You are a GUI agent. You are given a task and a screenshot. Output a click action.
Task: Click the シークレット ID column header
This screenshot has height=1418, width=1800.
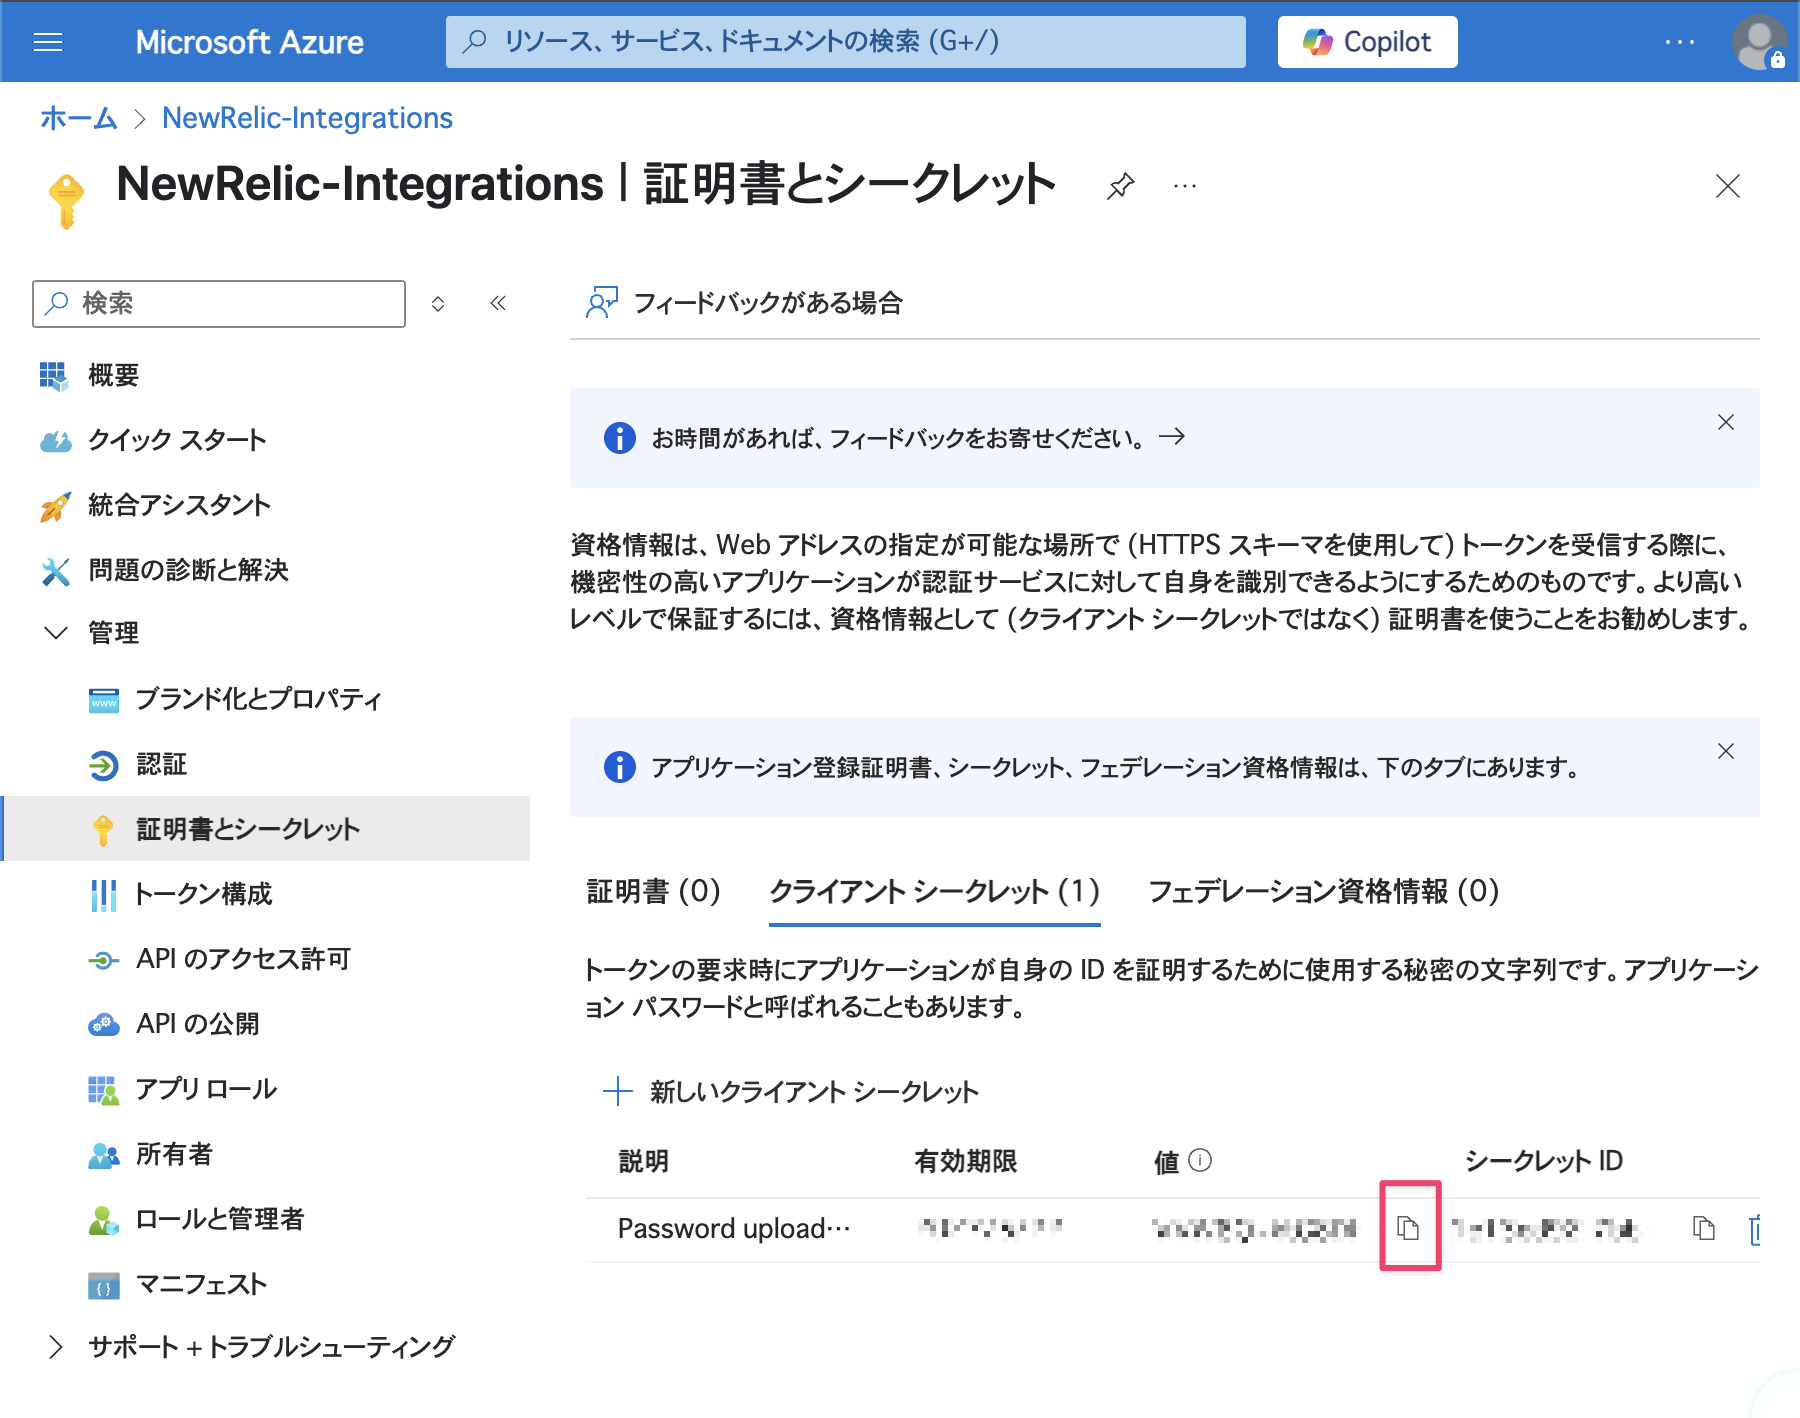pyautogui.click(x=1543, y=1161)
